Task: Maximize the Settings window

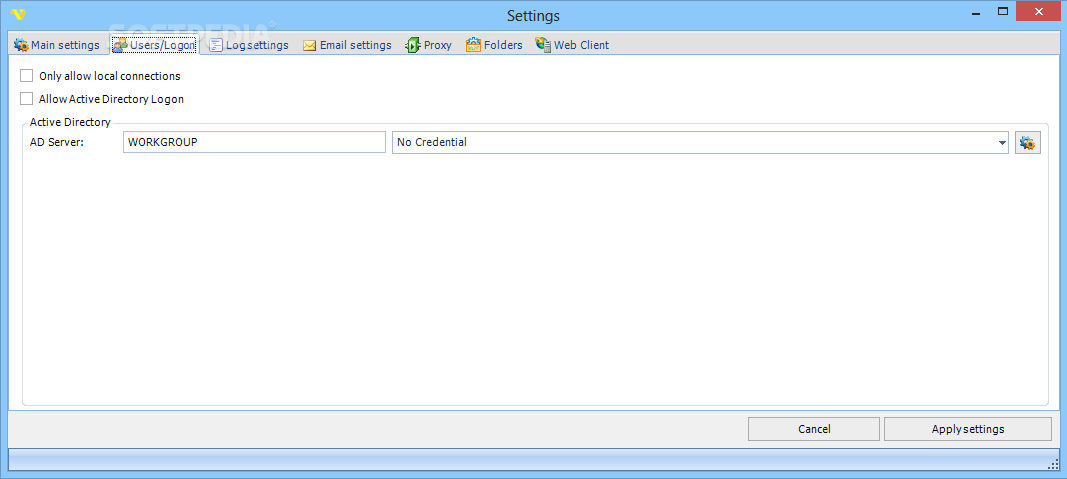Action: click(x=1002, y=12)
